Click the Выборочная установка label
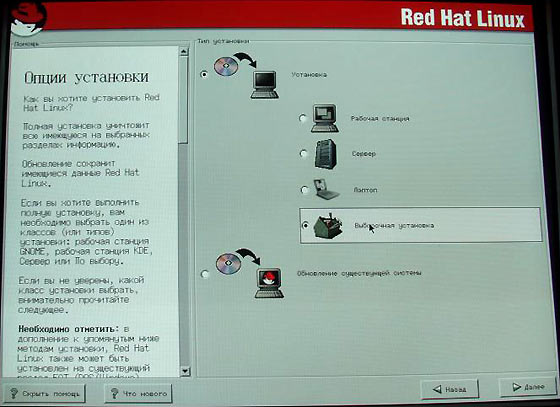The image size is (560, 407). [394, 226]
